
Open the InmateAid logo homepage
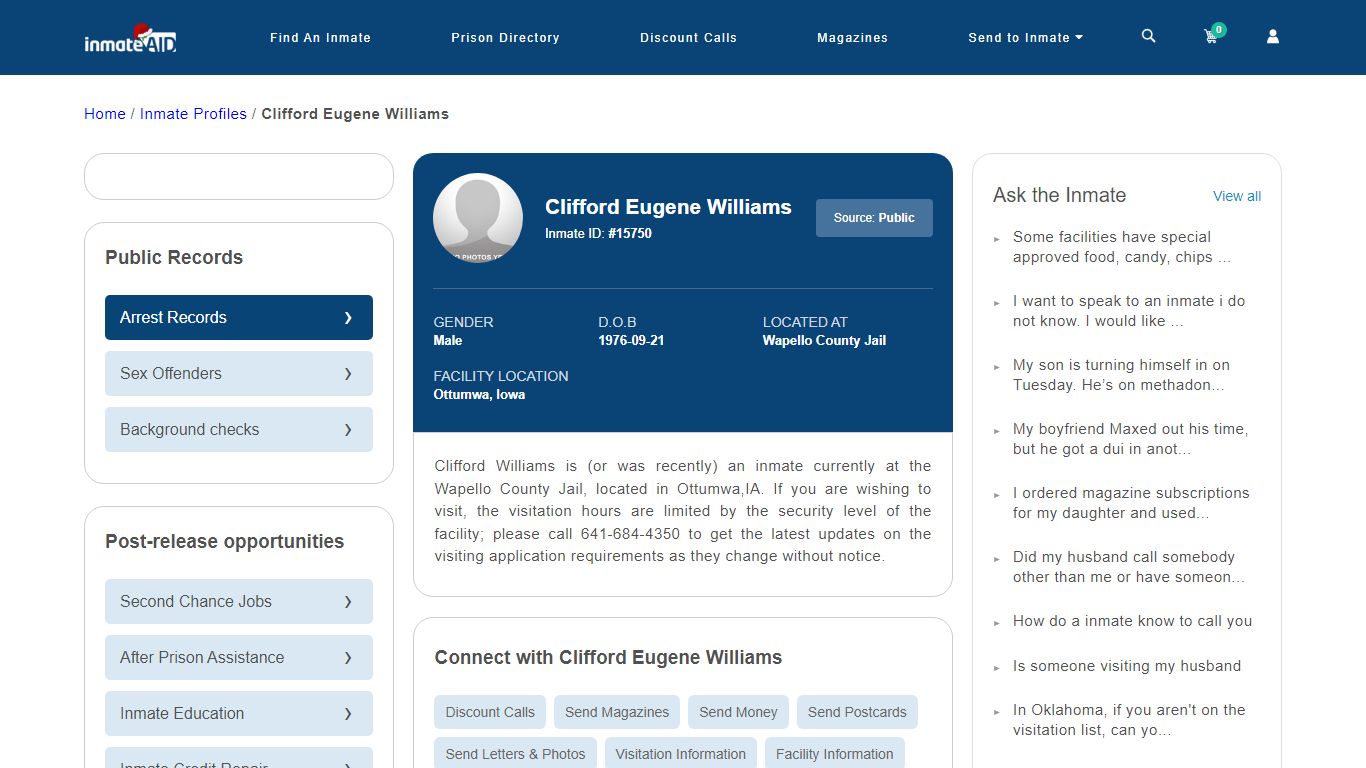(130, 38)
